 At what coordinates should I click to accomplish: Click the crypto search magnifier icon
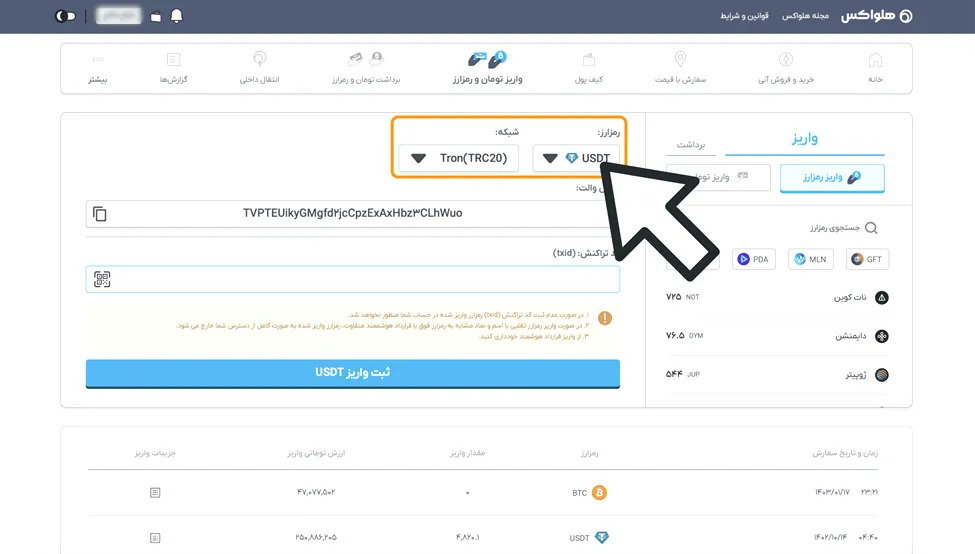click(x=871, y=228)
